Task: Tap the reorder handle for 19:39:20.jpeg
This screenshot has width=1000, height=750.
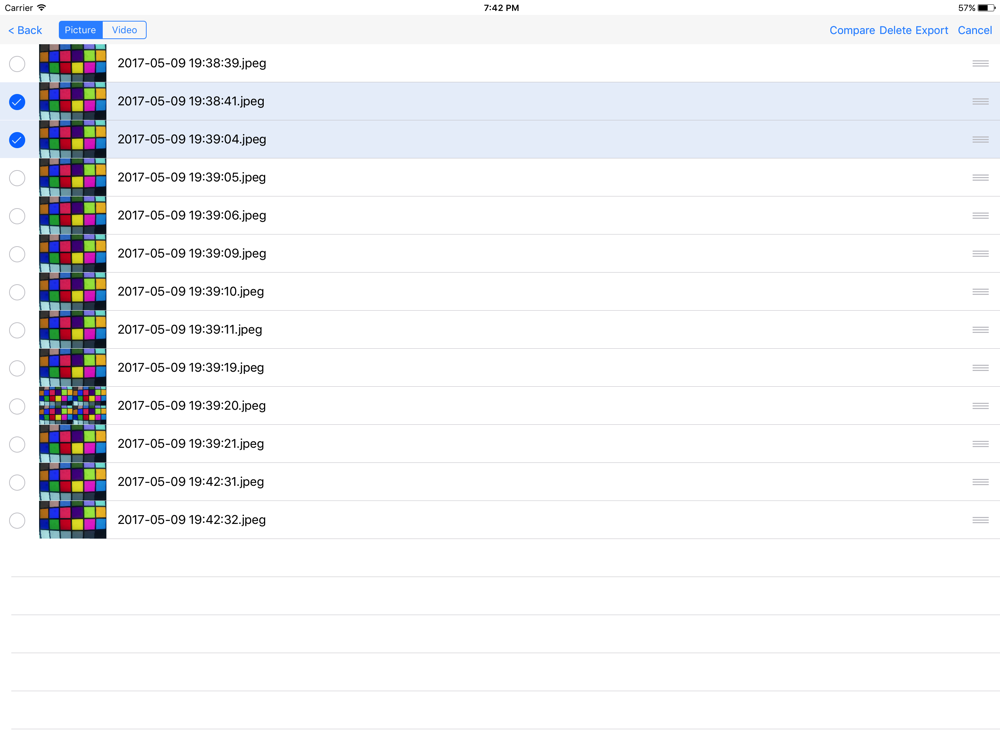Action: (980, 406)
